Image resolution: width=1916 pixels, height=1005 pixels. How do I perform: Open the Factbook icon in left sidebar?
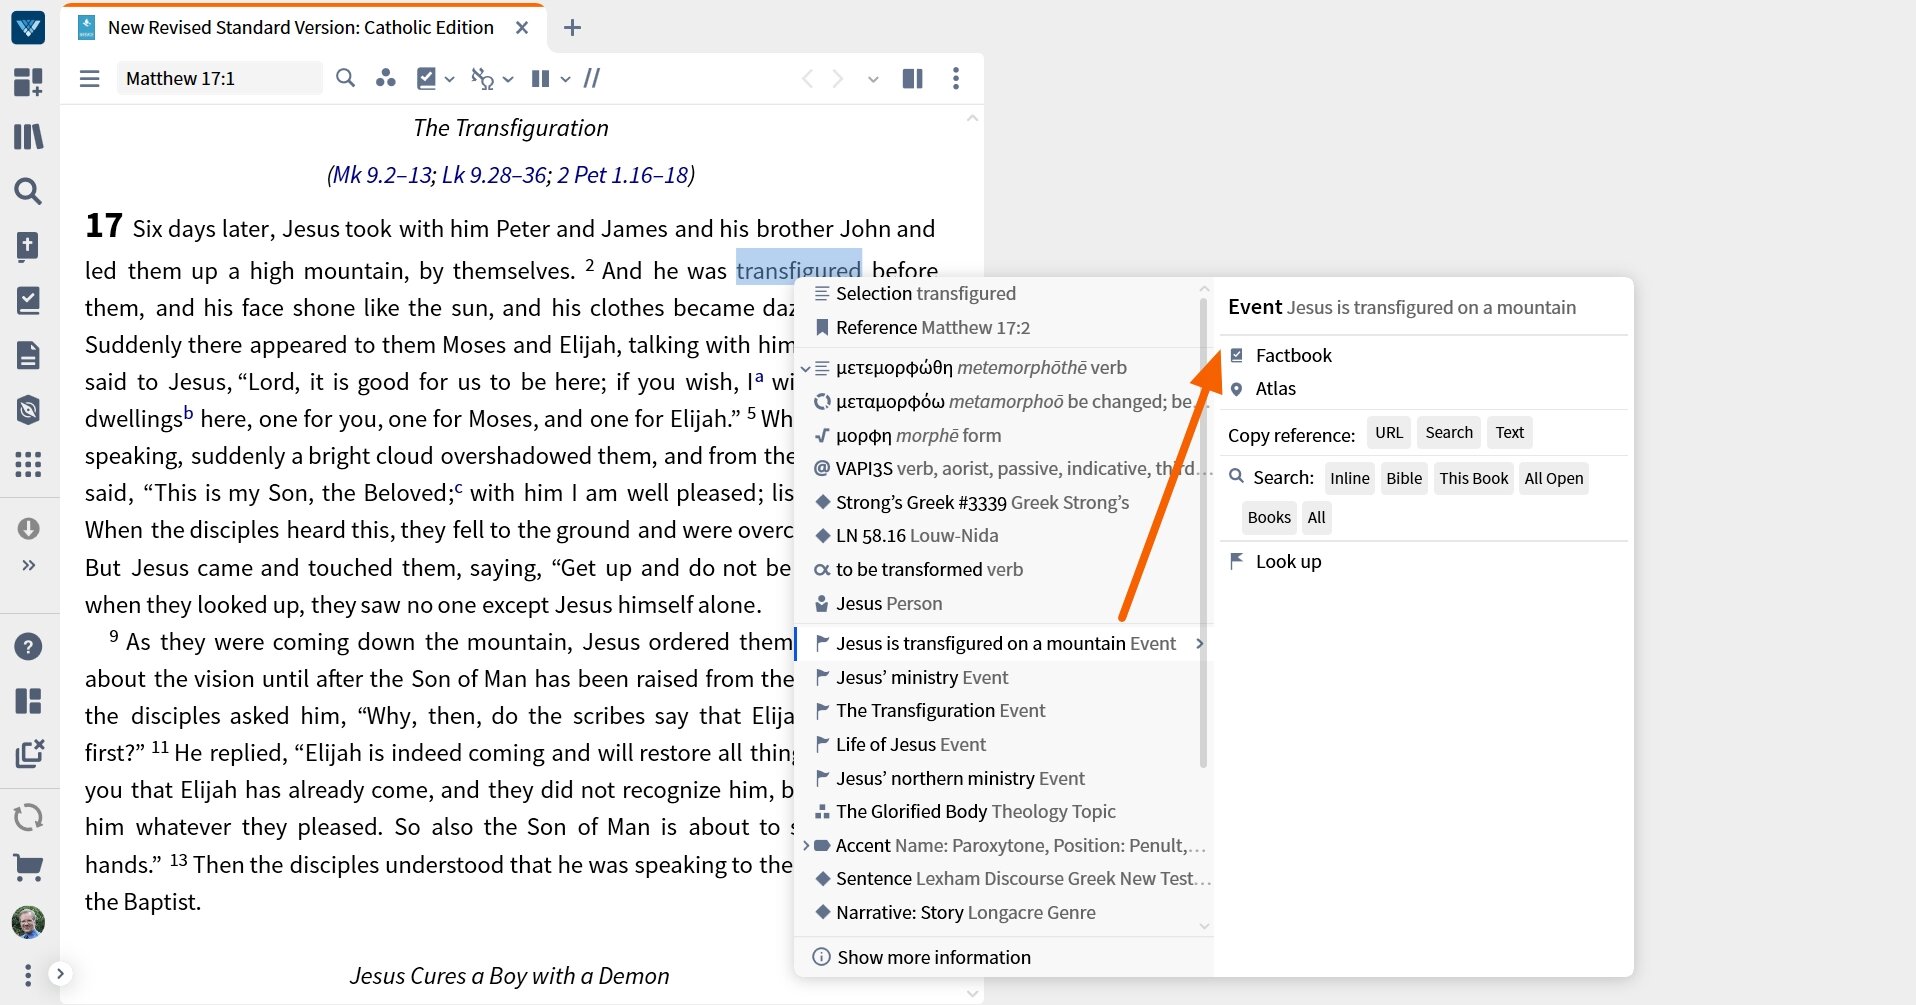coord(28,246)
